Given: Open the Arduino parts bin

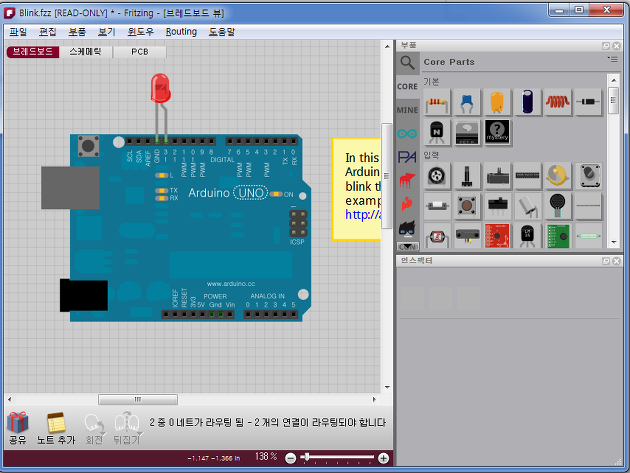Looking at the screenshot, I should pos(407,133).
